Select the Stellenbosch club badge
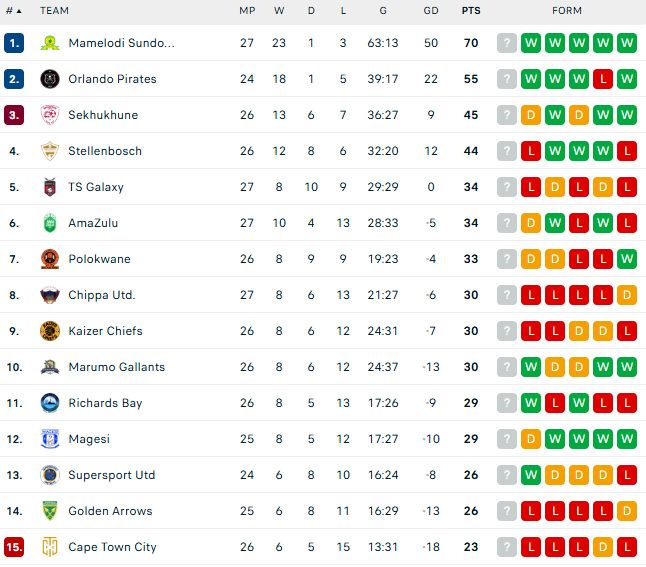 click(x=50, y=151)
